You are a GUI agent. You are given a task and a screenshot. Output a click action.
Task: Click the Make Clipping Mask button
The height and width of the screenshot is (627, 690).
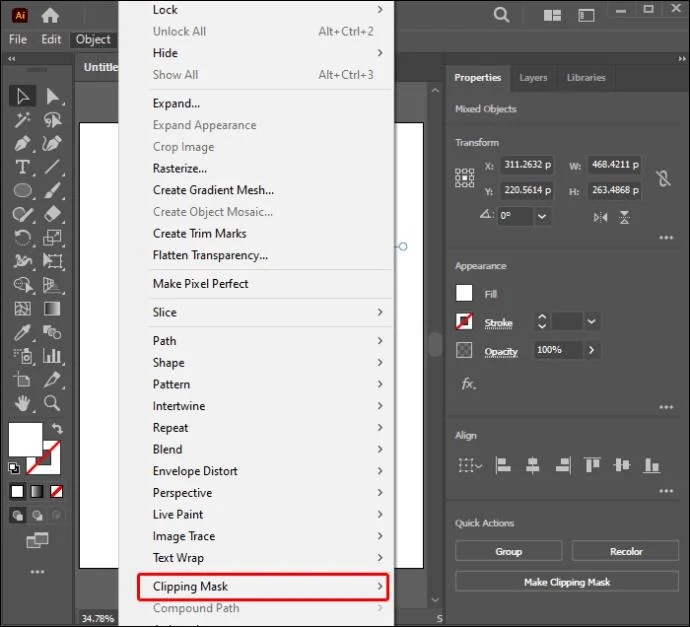pos(567,582)
